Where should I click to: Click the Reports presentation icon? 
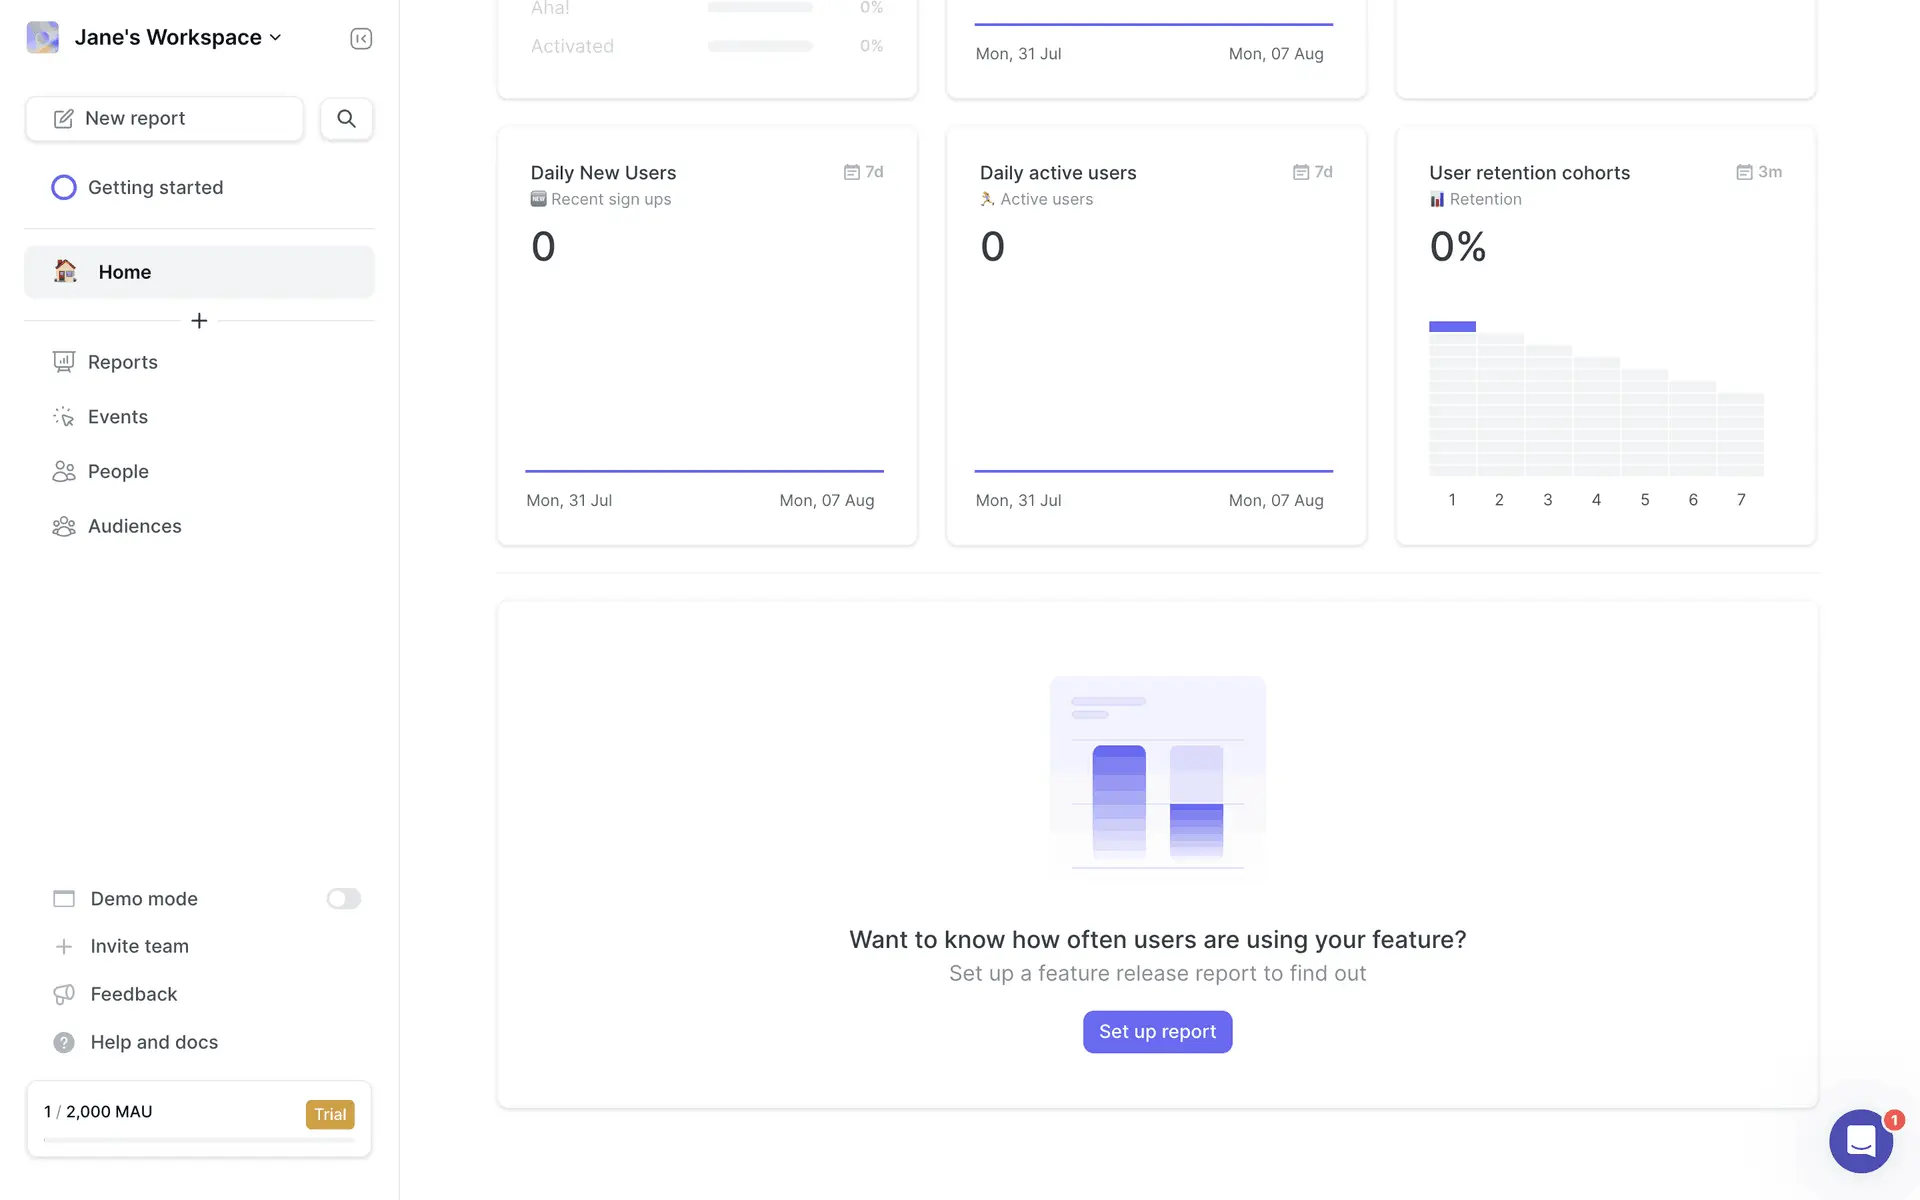click(x=64, y=362)
